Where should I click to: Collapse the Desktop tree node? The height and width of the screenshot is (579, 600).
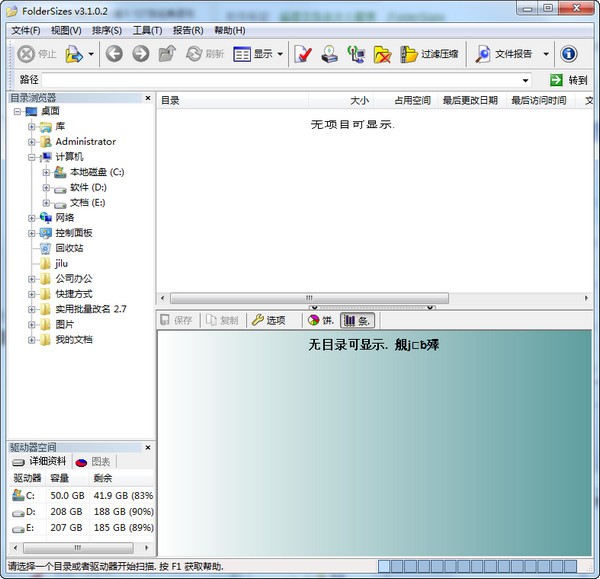pyautogui.click(x=17, y=111)
